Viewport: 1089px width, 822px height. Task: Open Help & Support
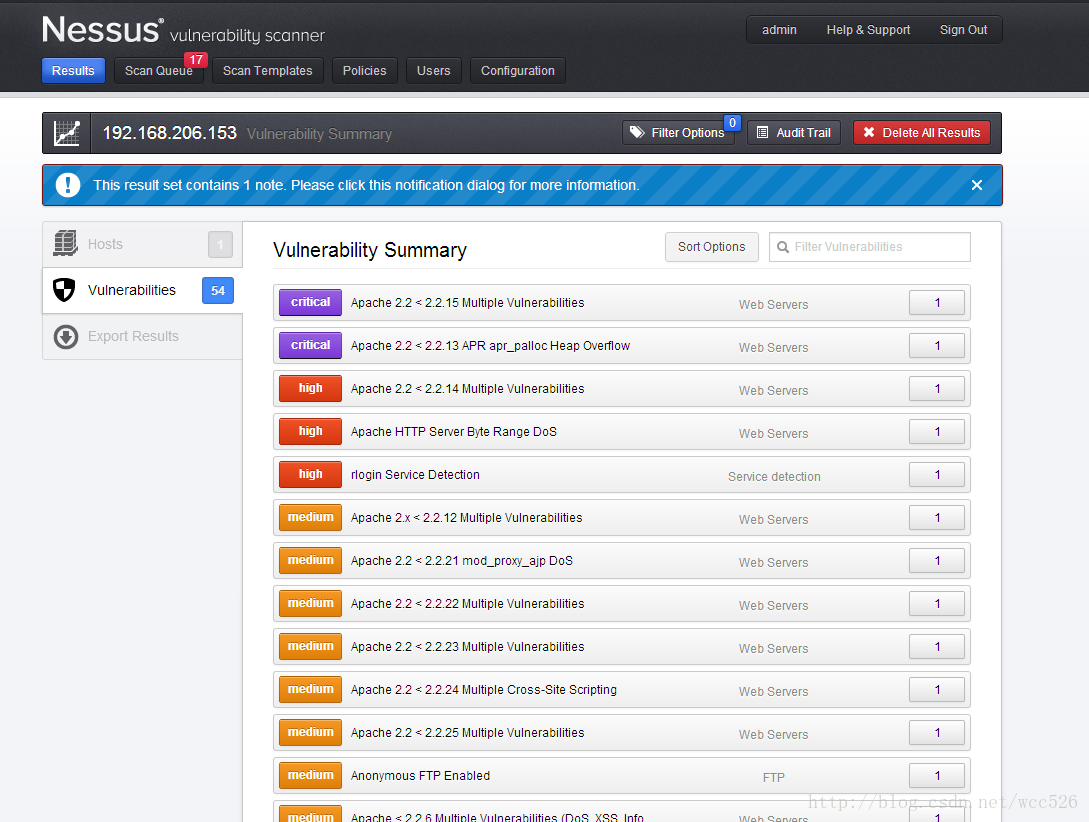pyautogui.click(x=868, y=30)
